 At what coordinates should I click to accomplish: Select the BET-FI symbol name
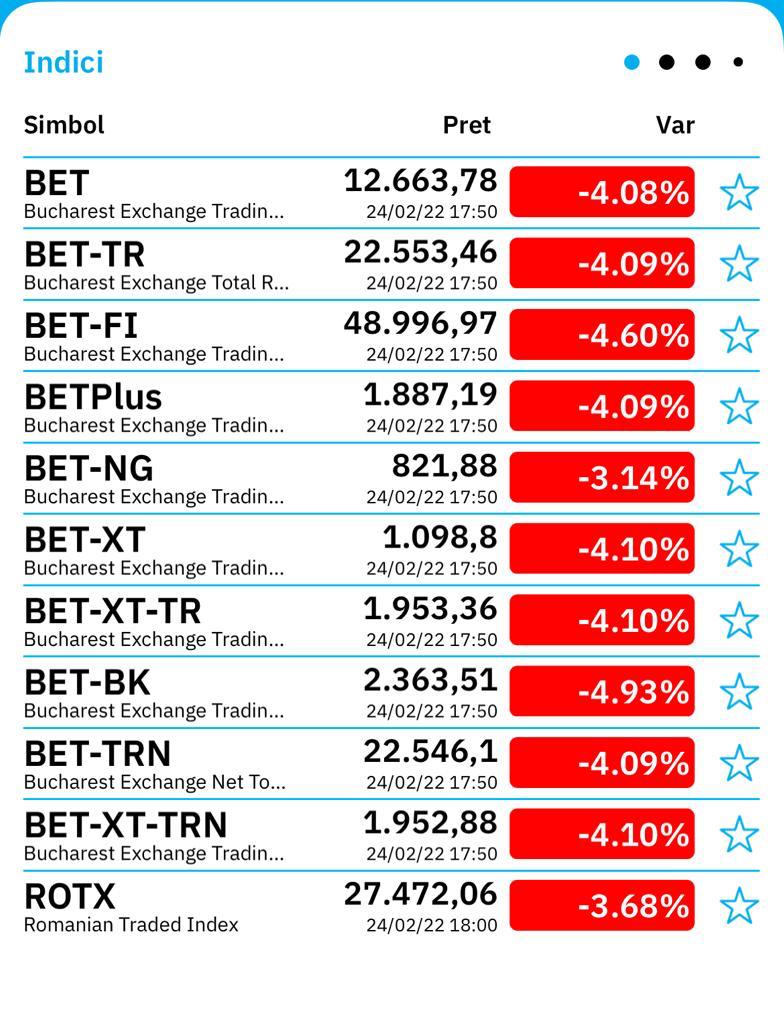point(81,326)
